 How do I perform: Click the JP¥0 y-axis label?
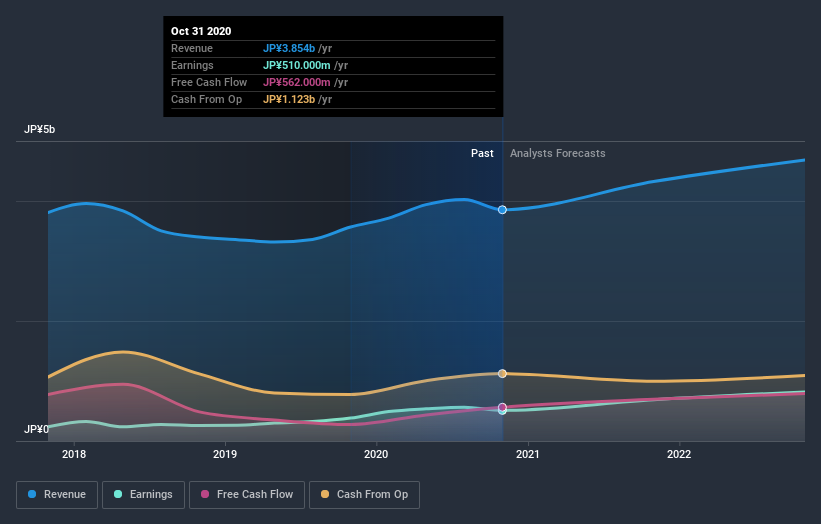tap(36, 429)
